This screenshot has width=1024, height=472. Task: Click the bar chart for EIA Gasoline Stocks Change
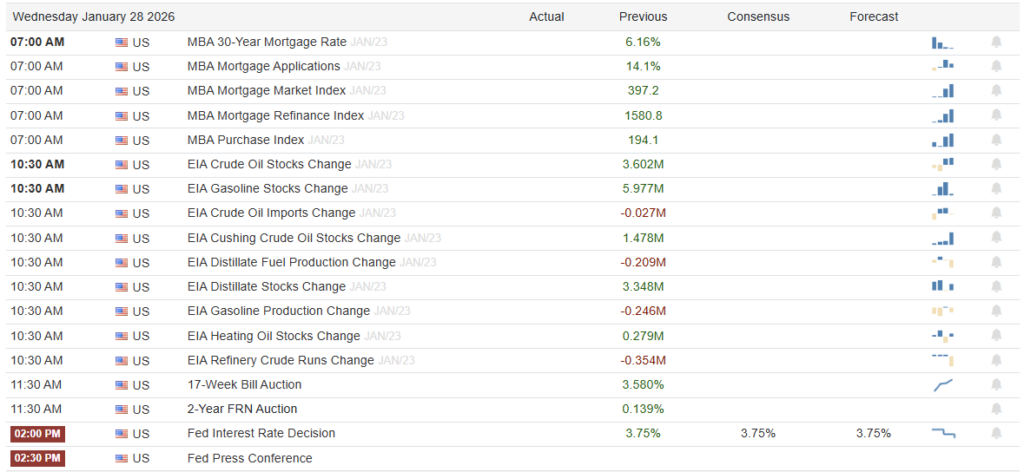click(943, 188)
